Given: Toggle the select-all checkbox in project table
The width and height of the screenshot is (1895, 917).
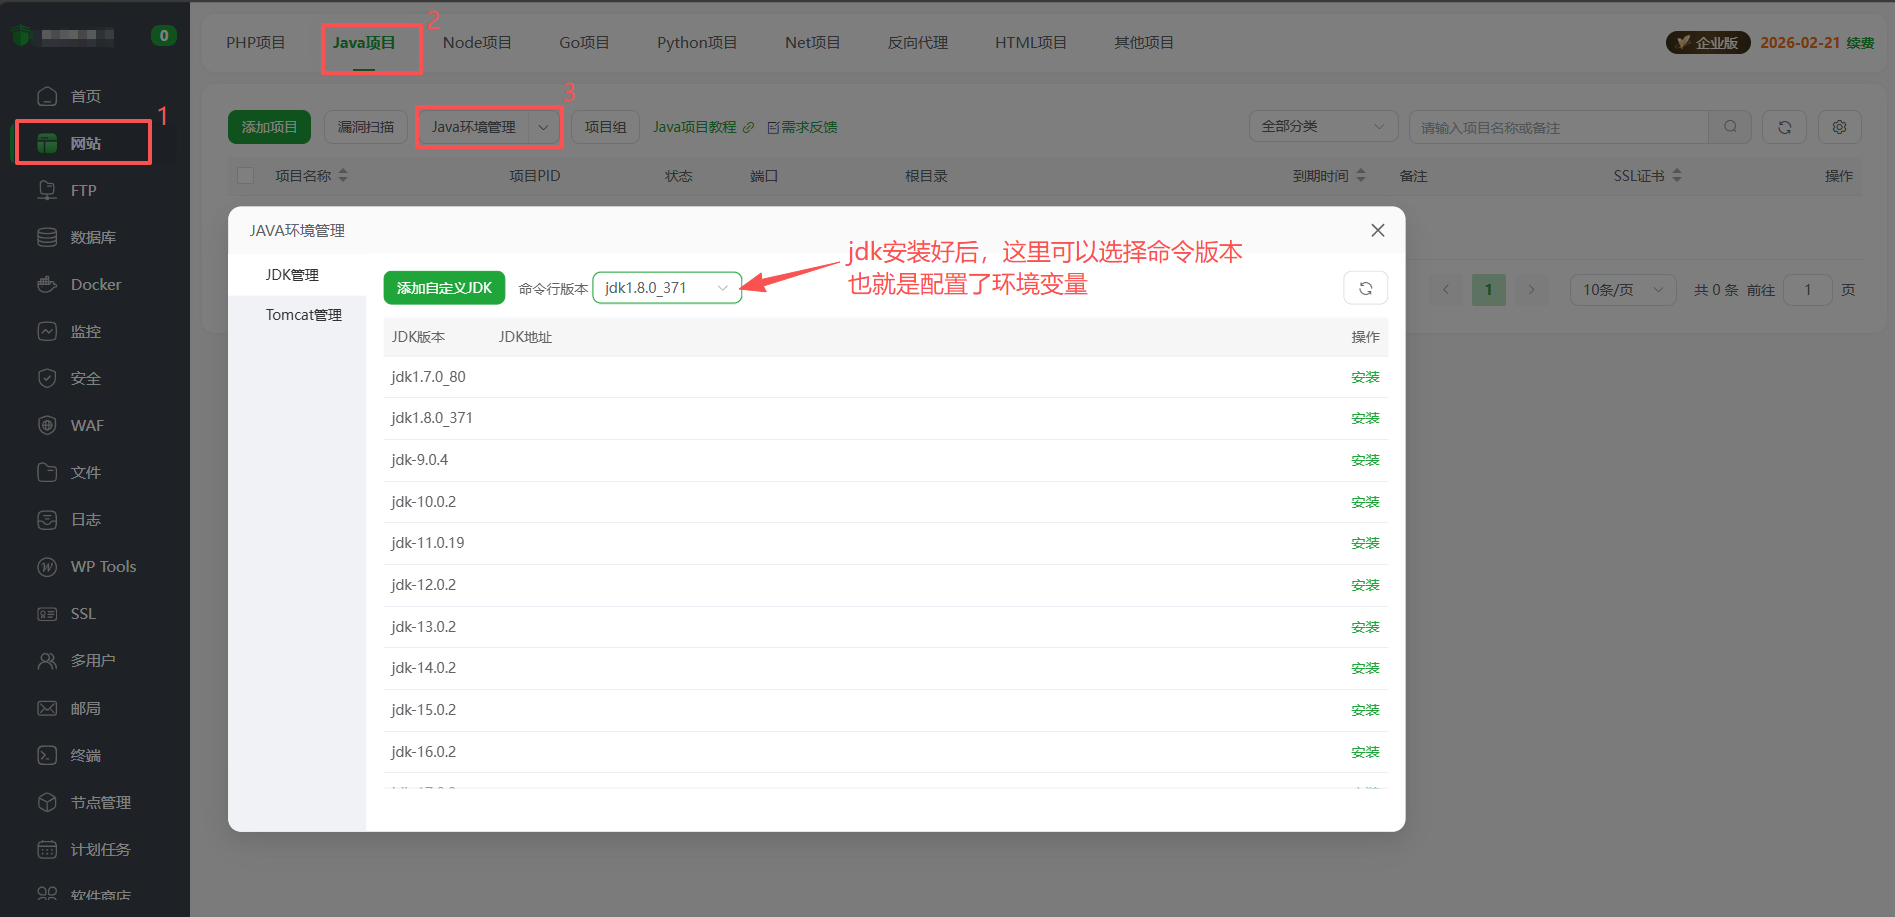Looking at the screenshot, I should (245, 175).
